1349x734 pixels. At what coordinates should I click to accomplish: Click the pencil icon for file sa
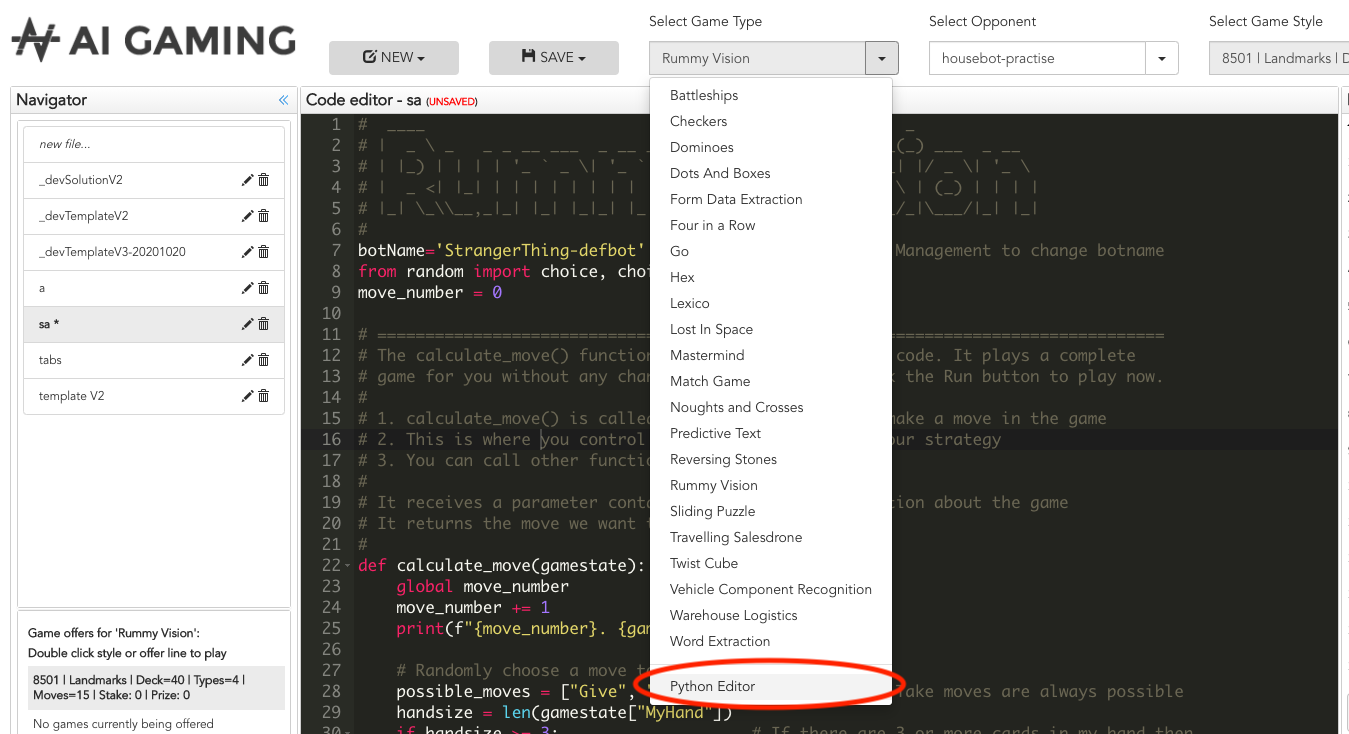(x=247, y=324)
